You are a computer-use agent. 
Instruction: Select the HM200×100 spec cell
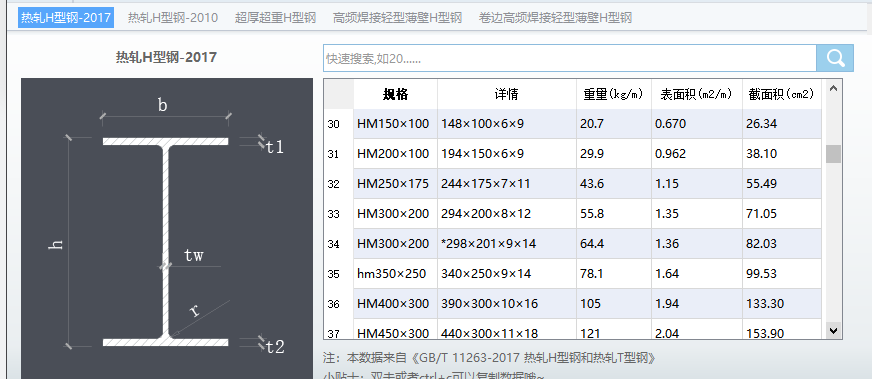pyautogui.click(x=395, y=154)
